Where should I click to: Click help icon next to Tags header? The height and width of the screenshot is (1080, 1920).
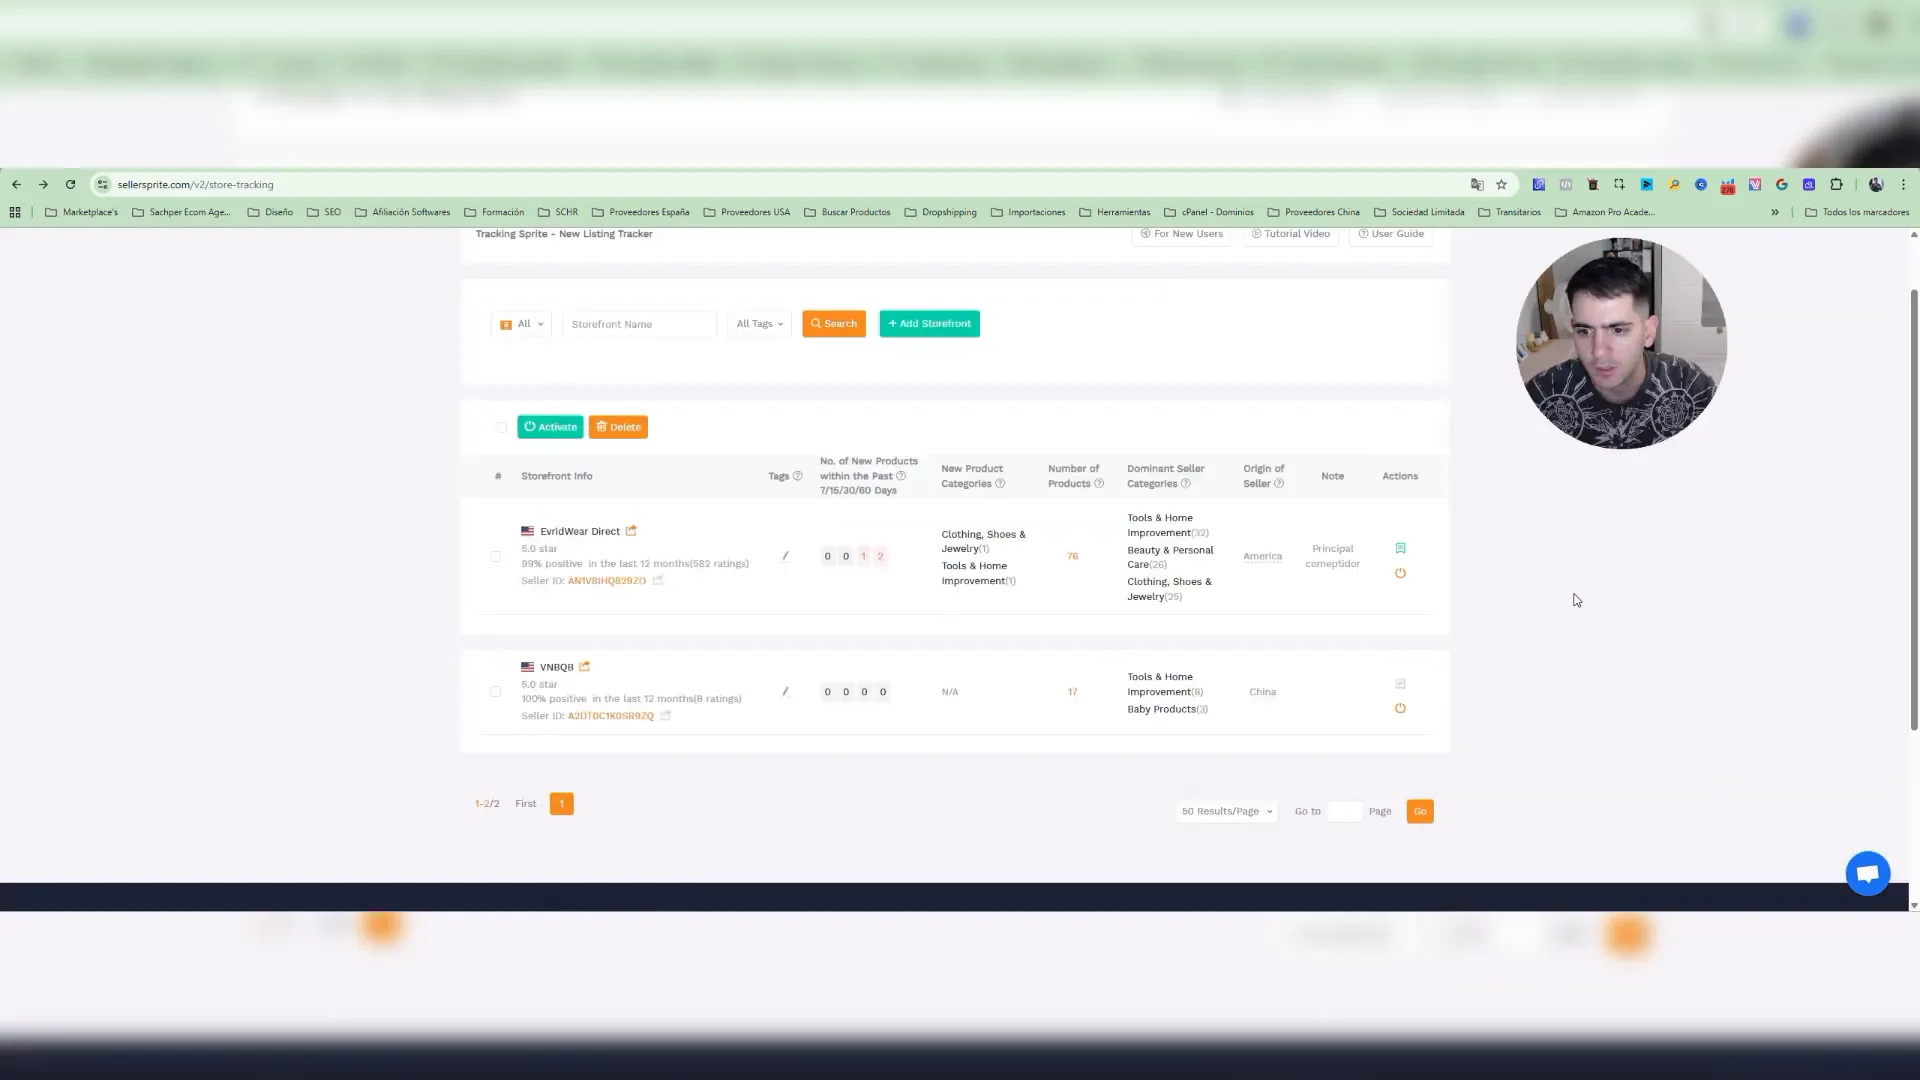click(x=797, y=476)
